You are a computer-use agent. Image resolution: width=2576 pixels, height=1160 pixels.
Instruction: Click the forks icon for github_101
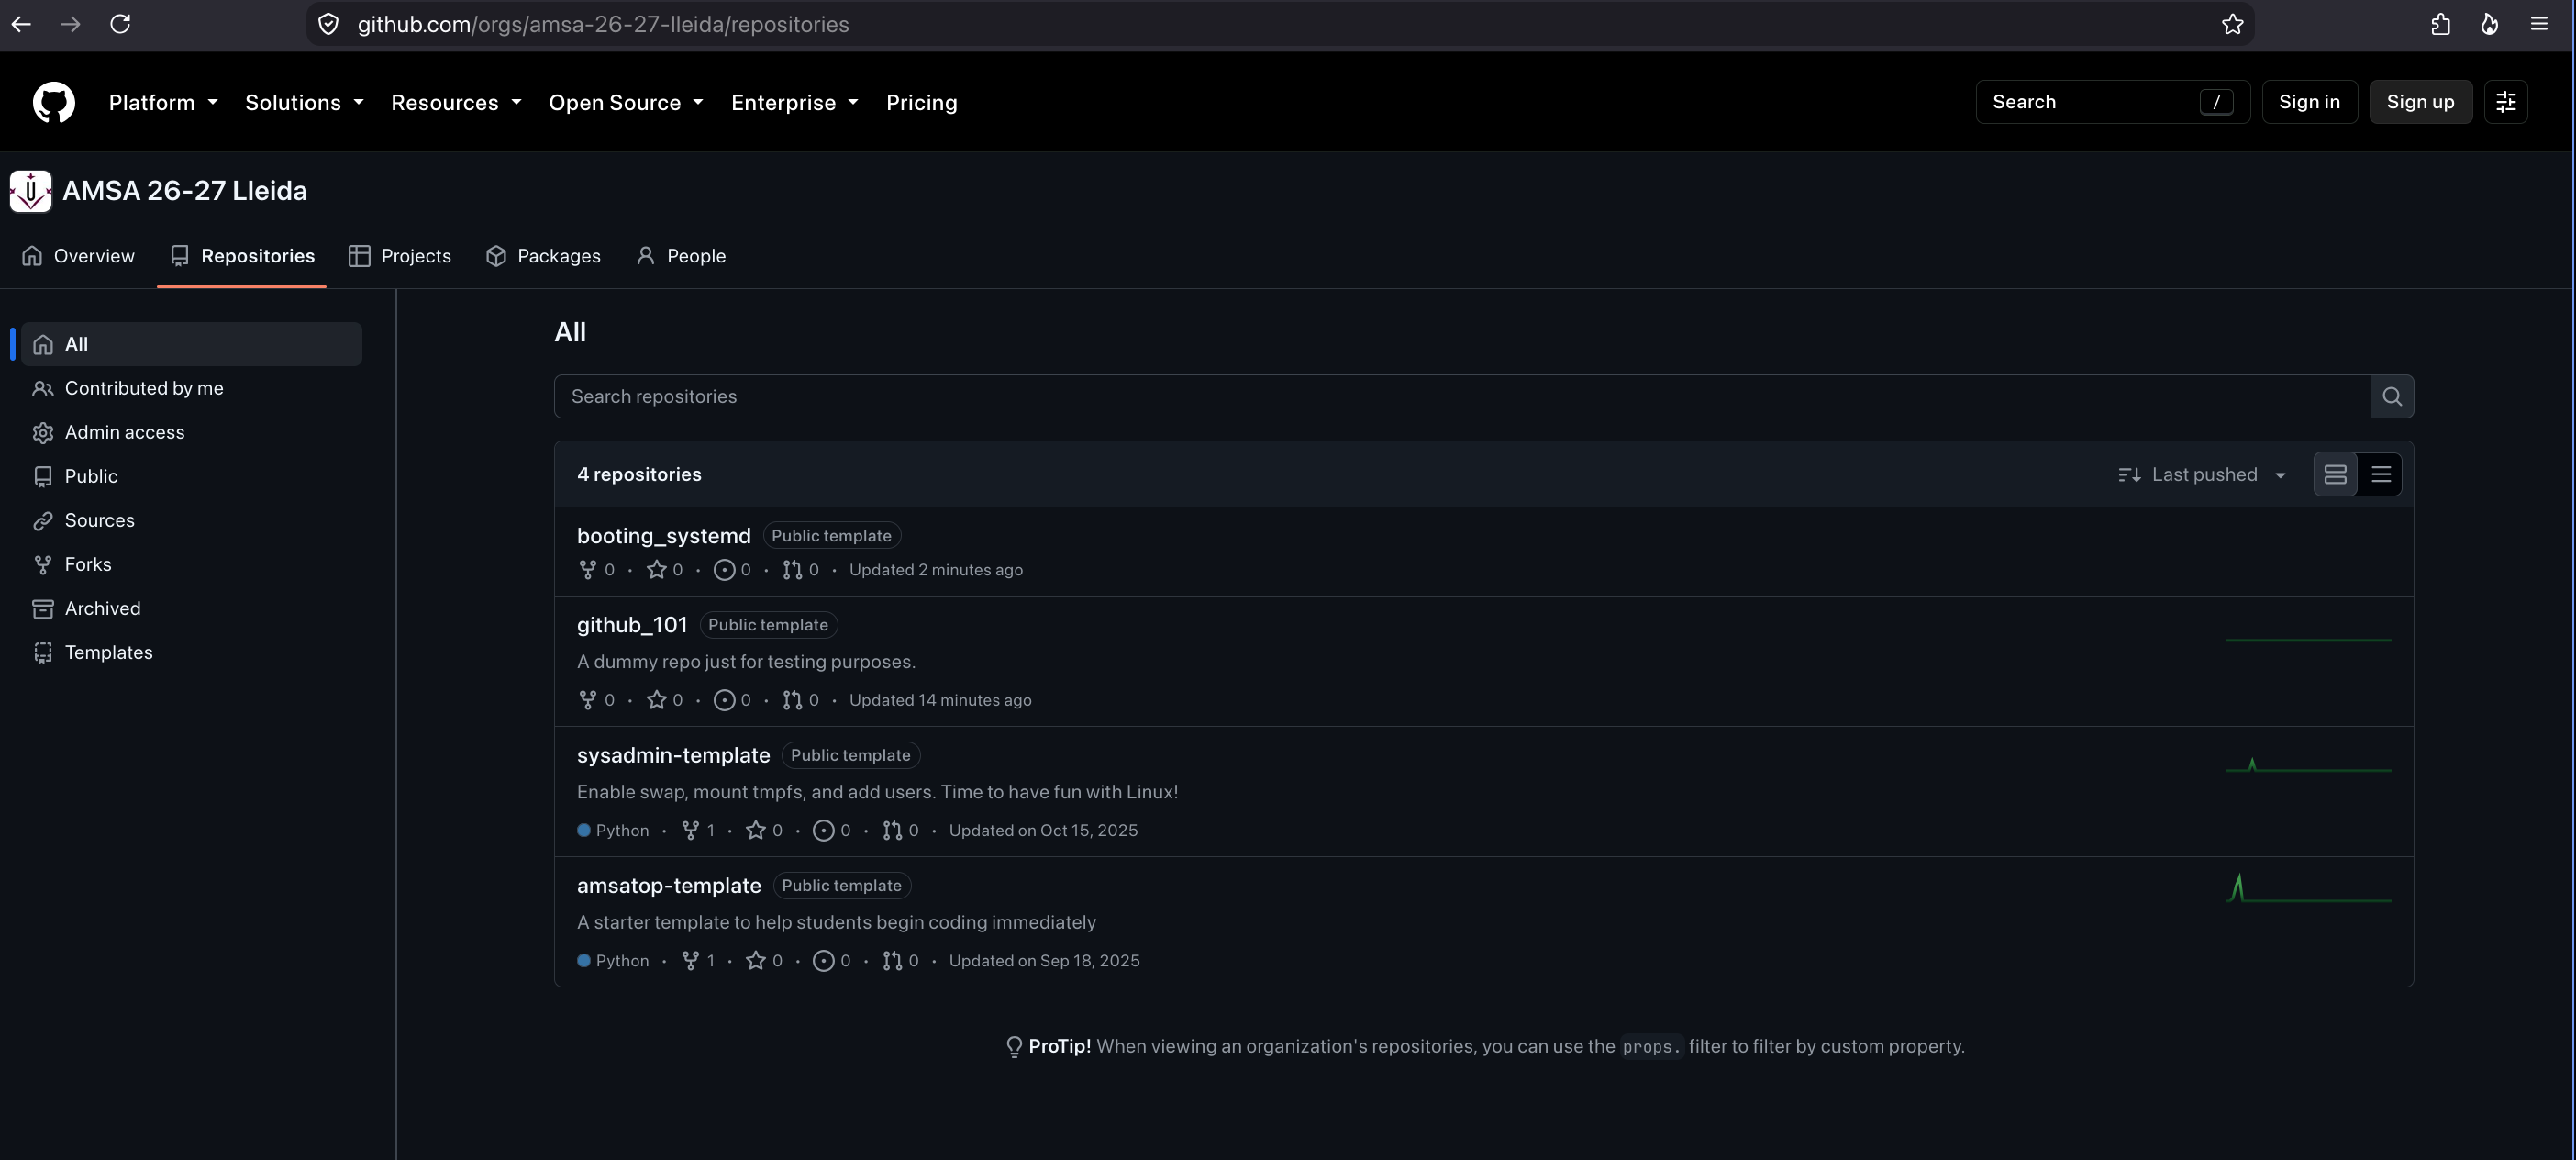[588, 700]
